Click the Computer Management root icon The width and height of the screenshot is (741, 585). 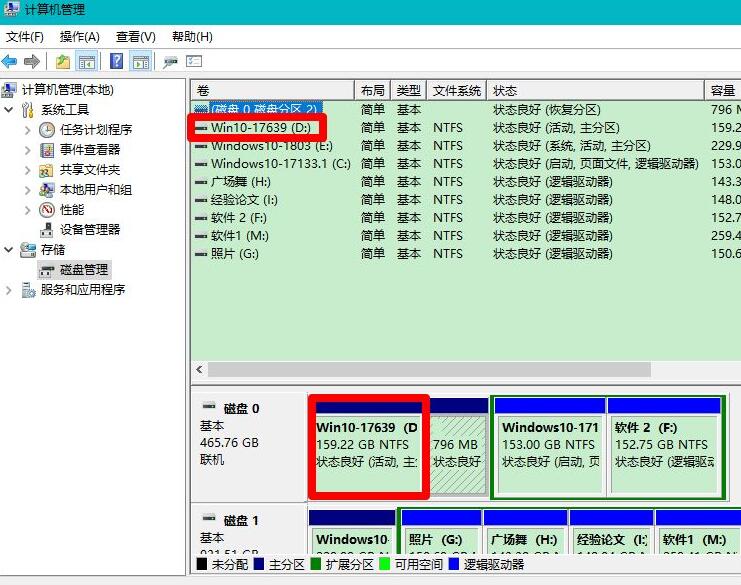(9, 89)
